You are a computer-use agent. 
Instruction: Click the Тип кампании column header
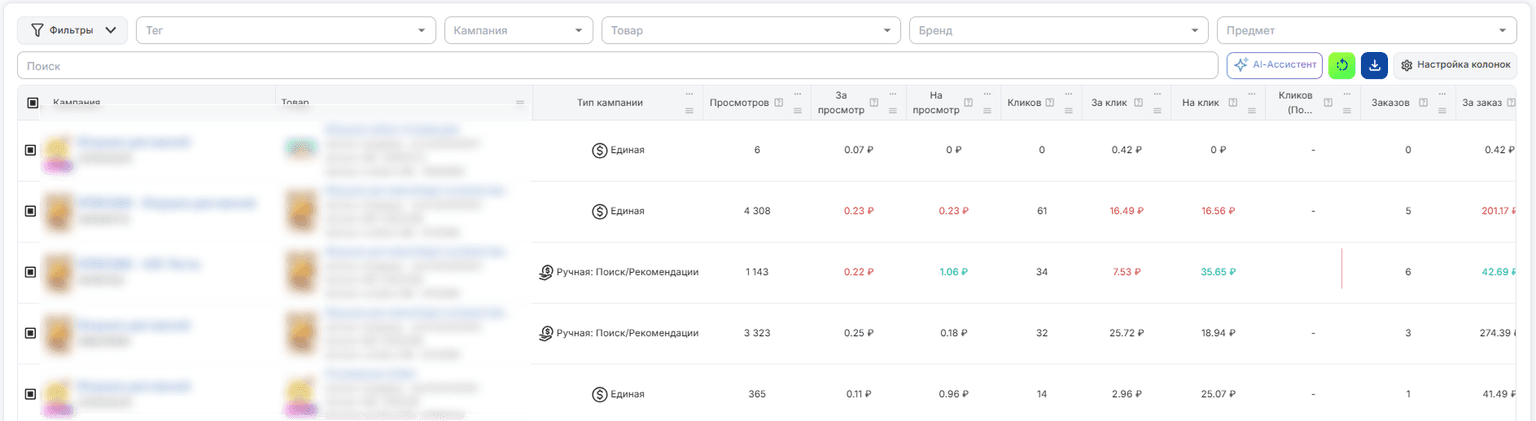(610, 103)
